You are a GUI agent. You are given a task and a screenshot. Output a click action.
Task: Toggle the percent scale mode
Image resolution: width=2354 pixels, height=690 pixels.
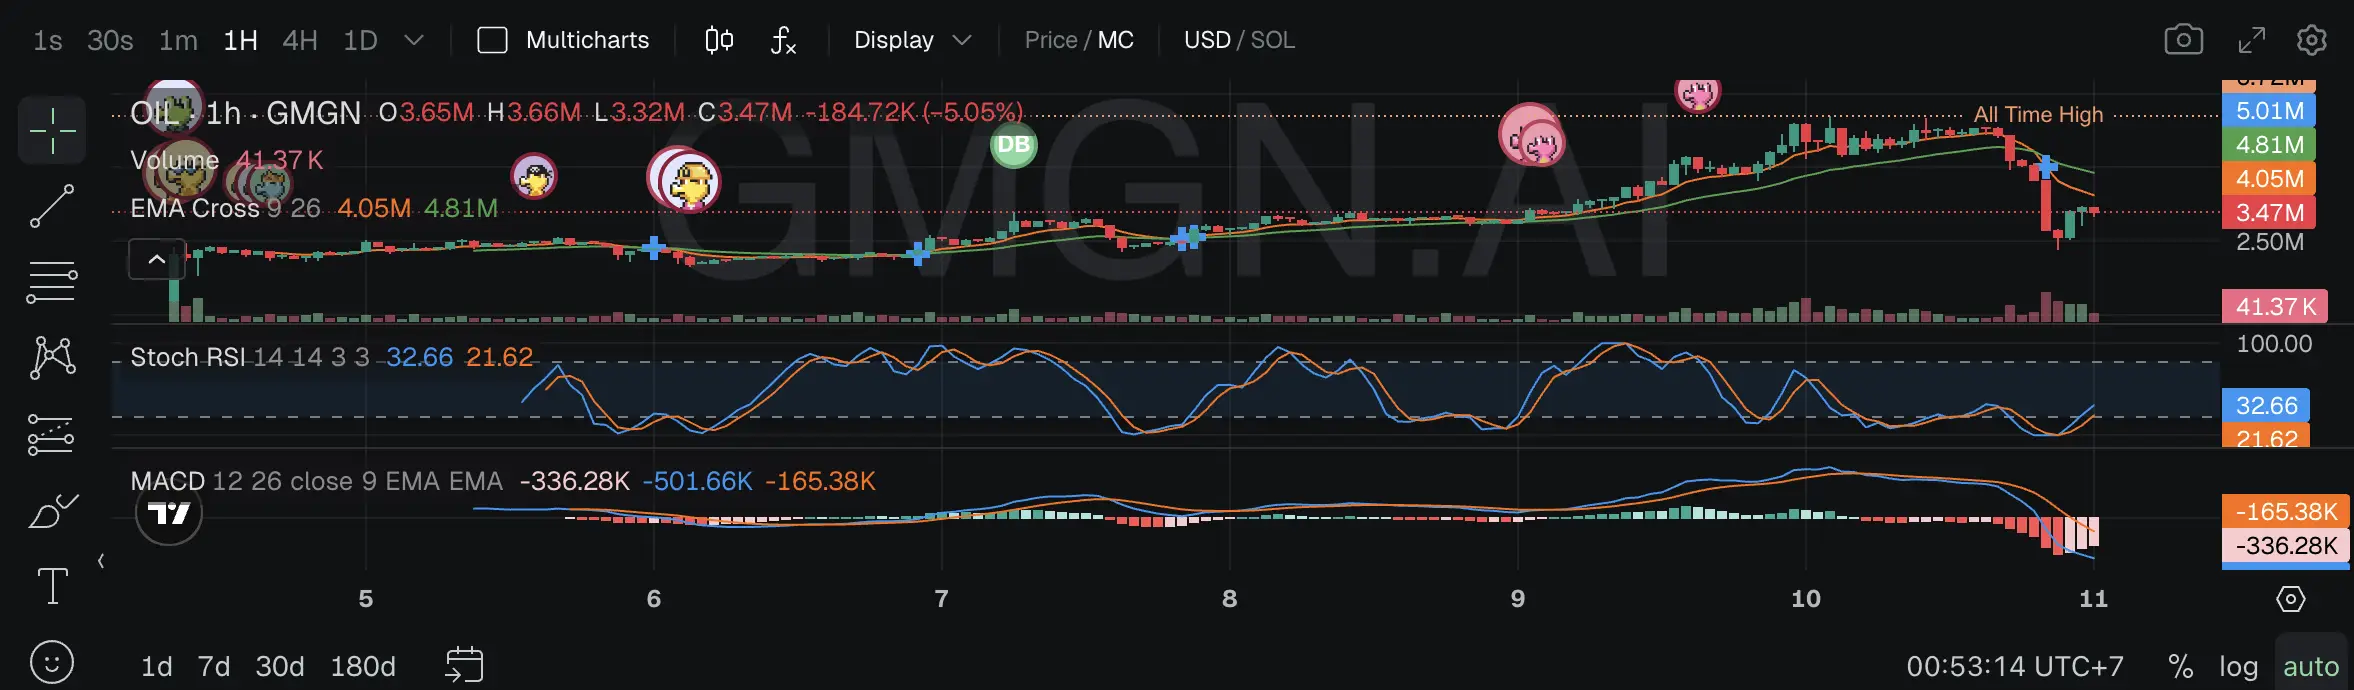pos(2180,666)
